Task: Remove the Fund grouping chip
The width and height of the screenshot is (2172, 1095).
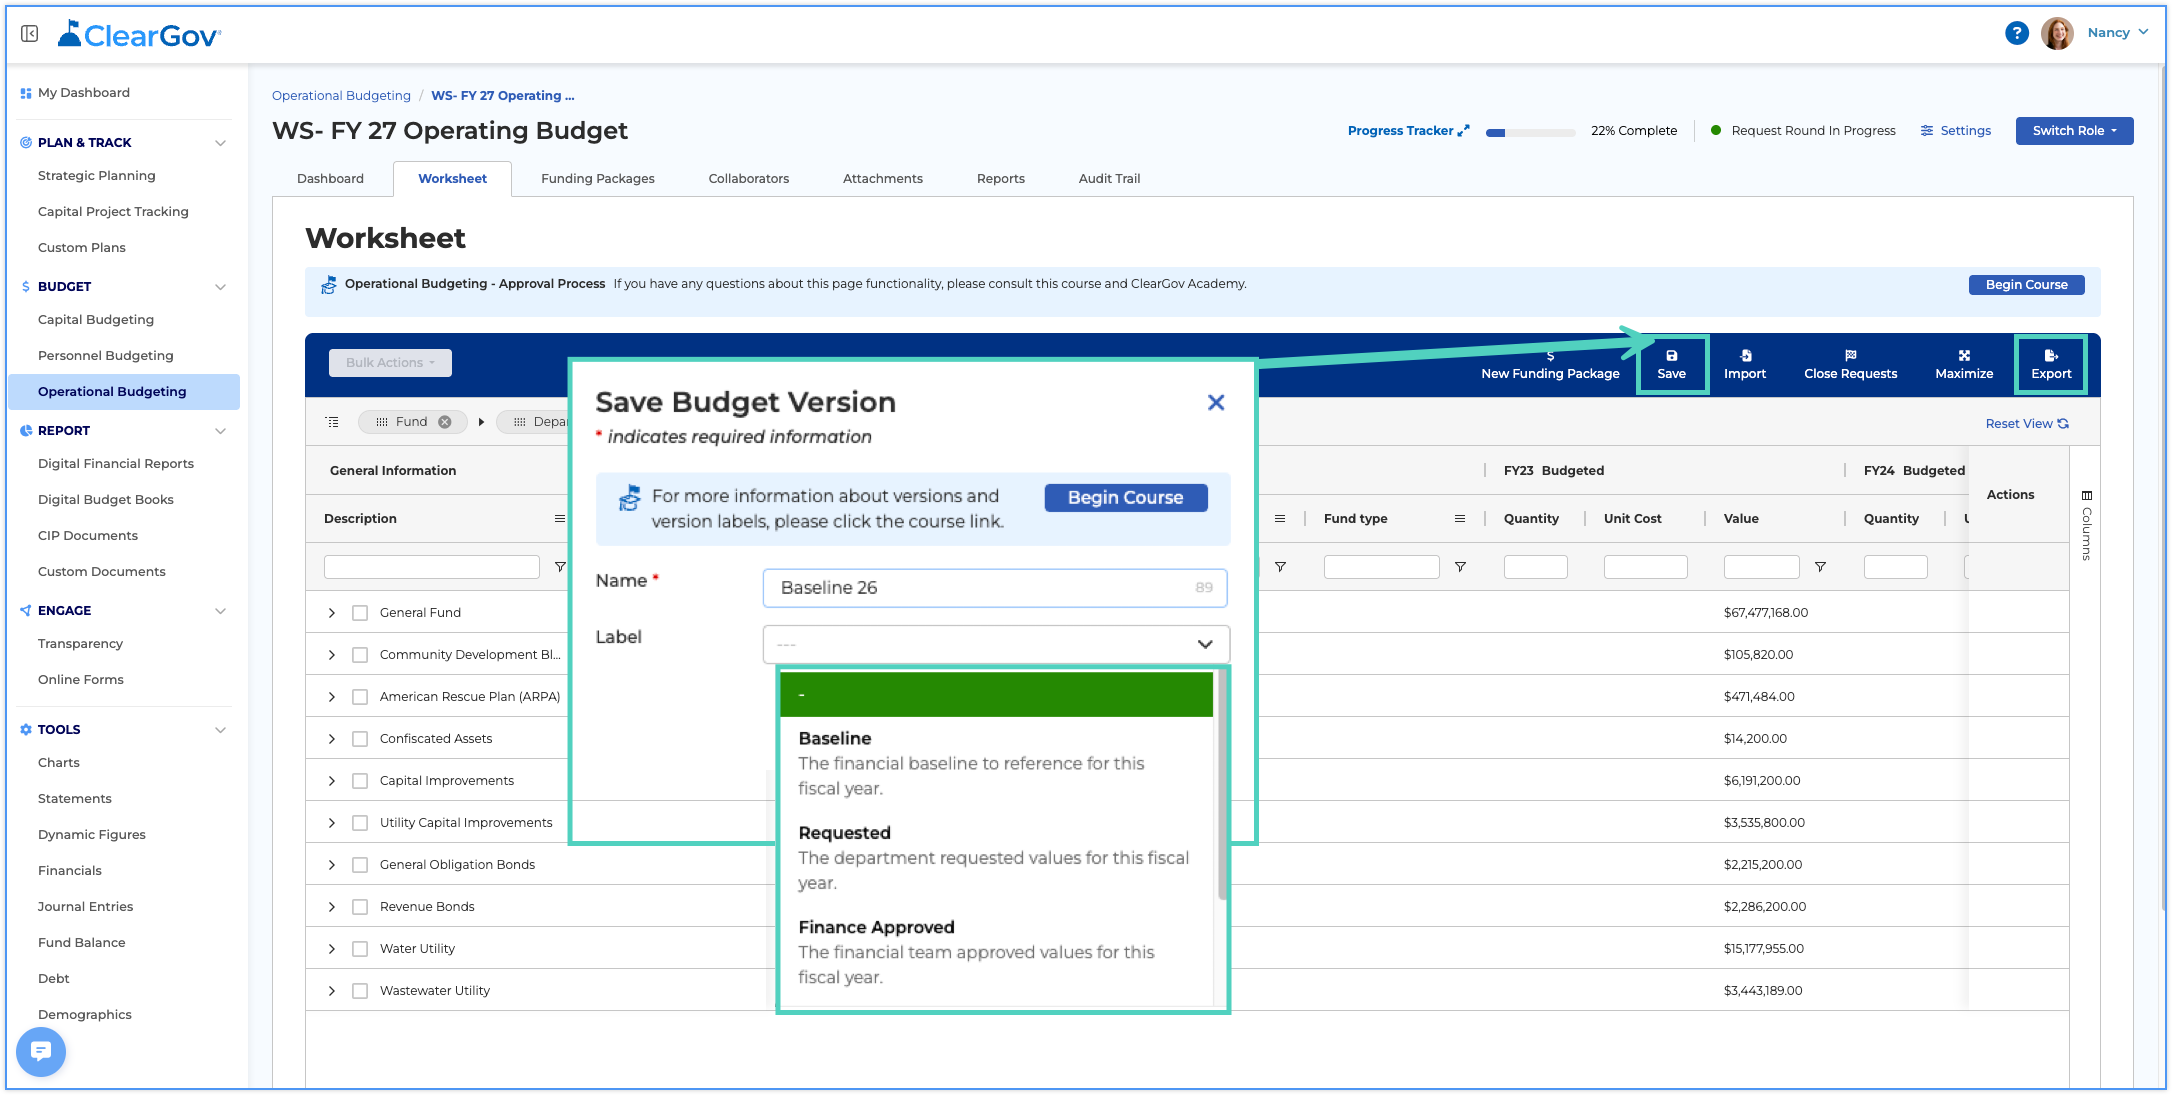Action: coord(445,422)
